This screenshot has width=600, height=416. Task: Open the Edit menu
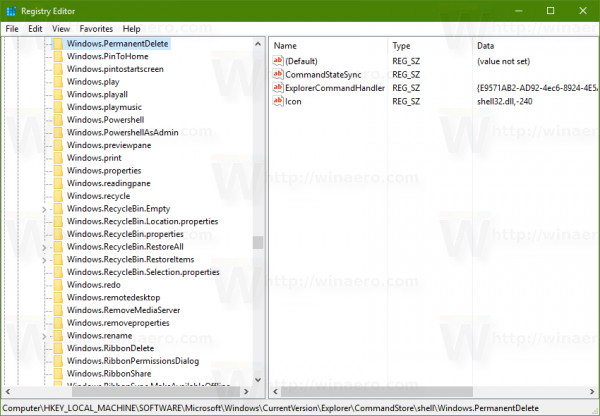pyautogui.click(x=35, y=29)
